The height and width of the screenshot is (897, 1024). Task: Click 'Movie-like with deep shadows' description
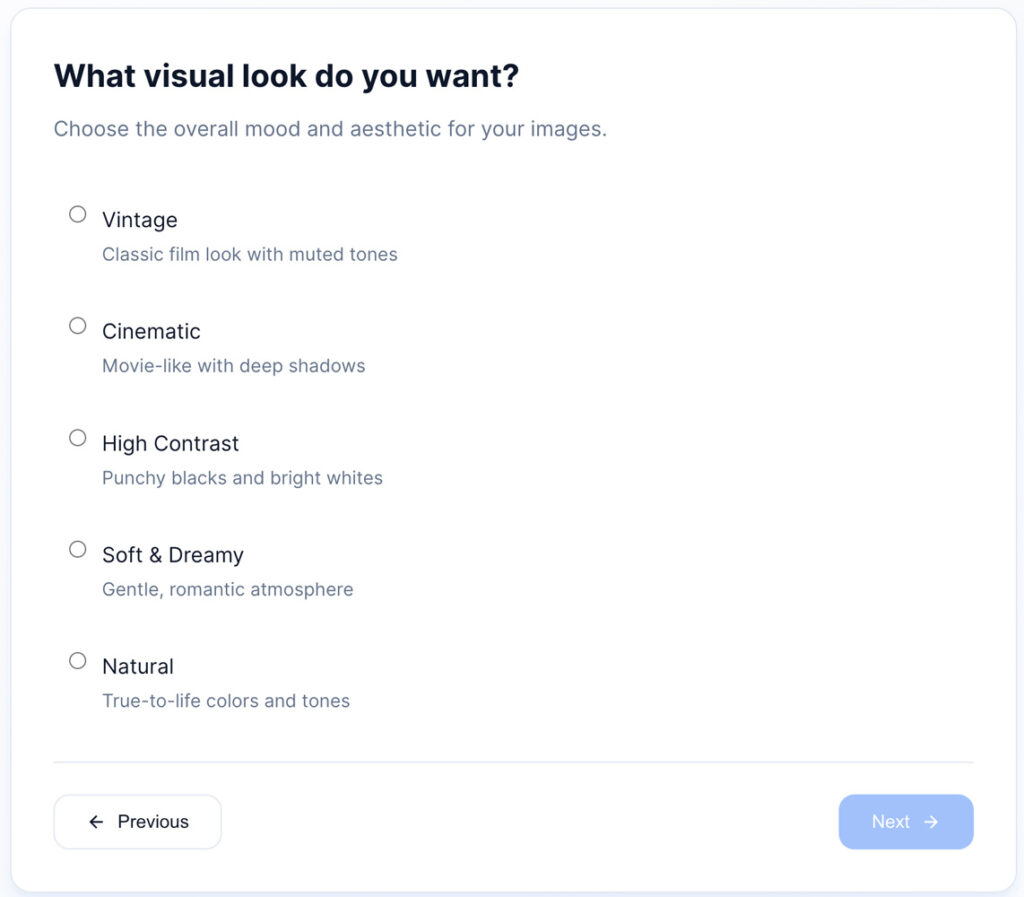234,366
